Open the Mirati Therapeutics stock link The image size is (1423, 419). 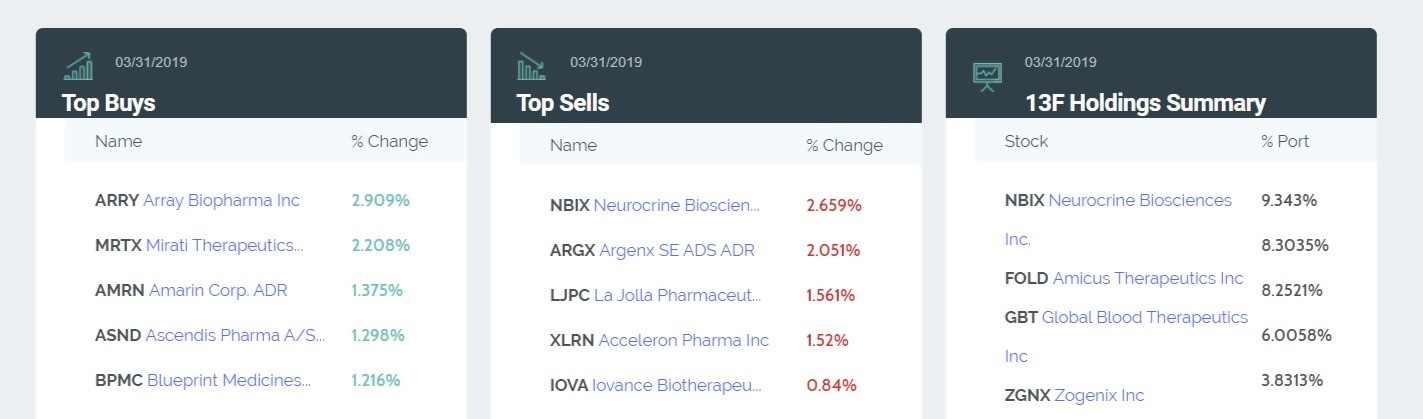click(224, 245)
